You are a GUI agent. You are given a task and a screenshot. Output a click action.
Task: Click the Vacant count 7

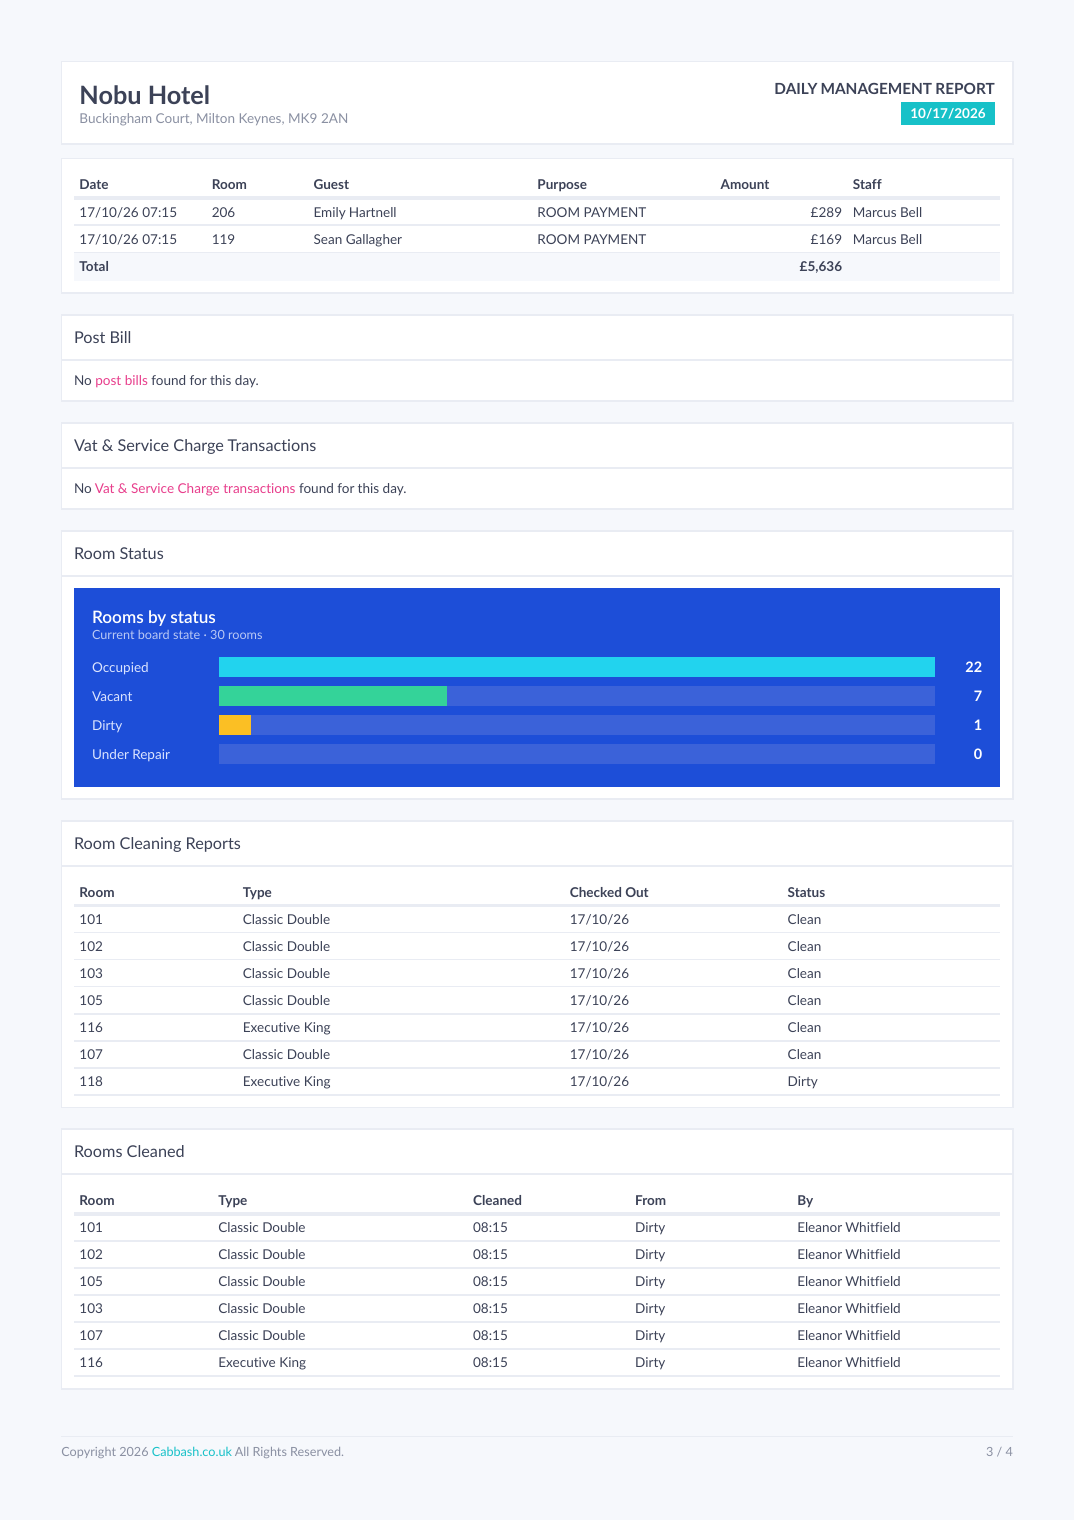[x=978, y=696]
